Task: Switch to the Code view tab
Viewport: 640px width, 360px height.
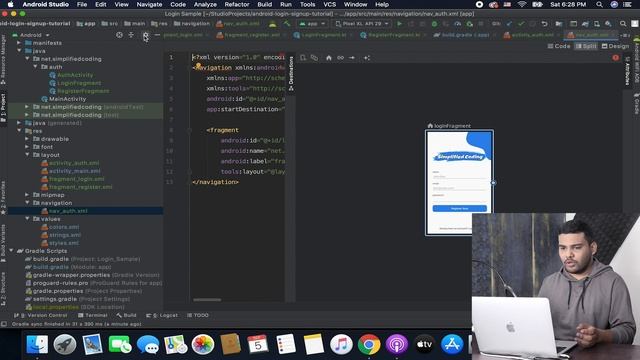Action: pos(559,46)
